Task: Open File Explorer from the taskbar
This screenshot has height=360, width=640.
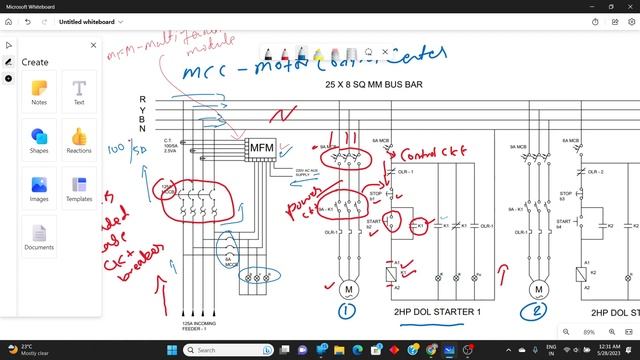Action: (339, 350)
